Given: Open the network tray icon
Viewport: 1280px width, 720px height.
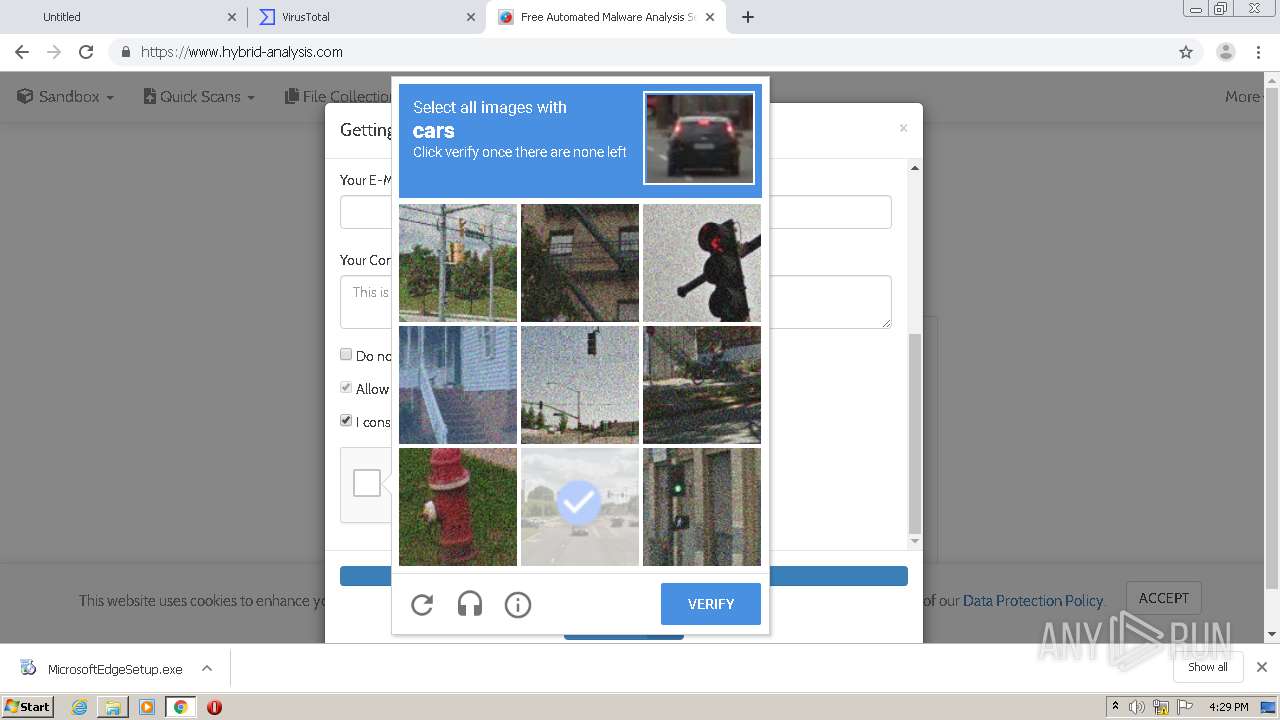Looking at the screenshot, I should [x=1160, y=707].
